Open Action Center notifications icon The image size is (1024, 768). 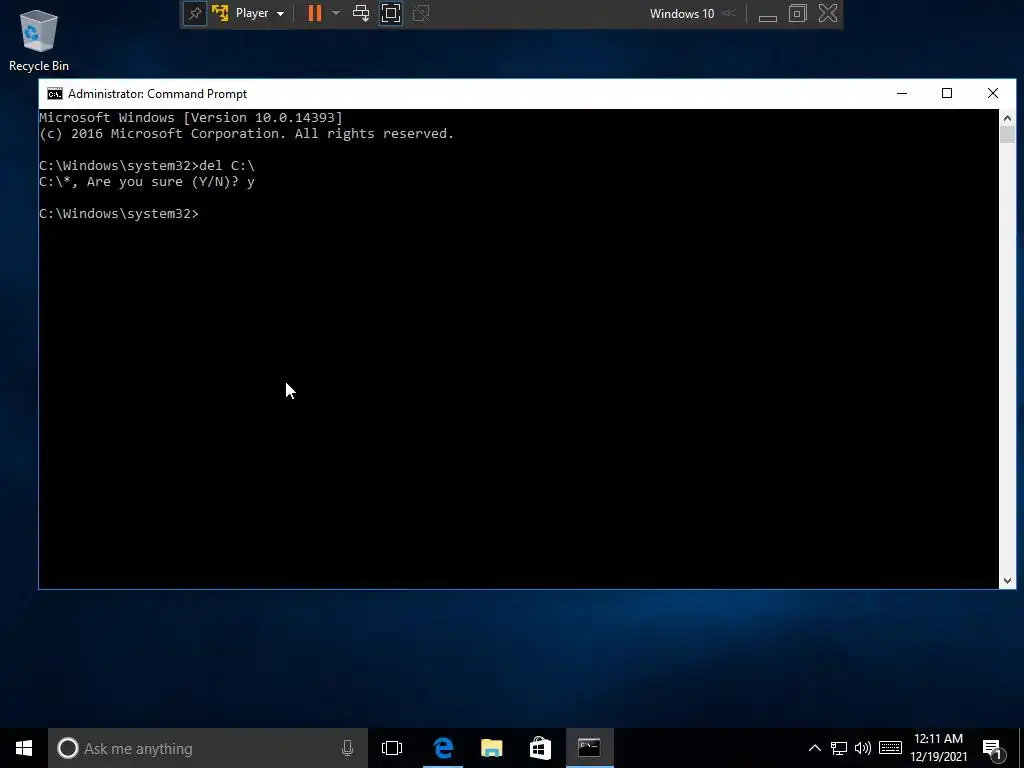(x=993, y=750)
